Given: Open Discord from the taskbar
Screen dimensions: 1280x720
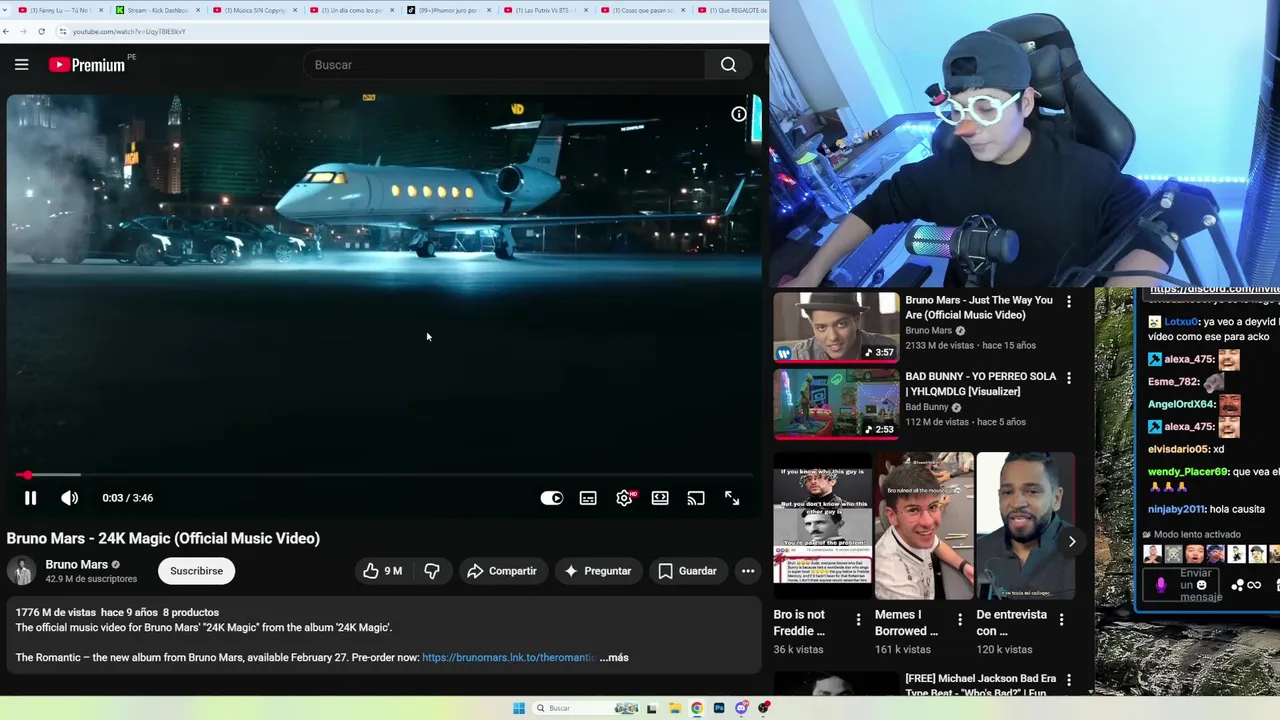Looking at the screenshot, I should 741,708.
